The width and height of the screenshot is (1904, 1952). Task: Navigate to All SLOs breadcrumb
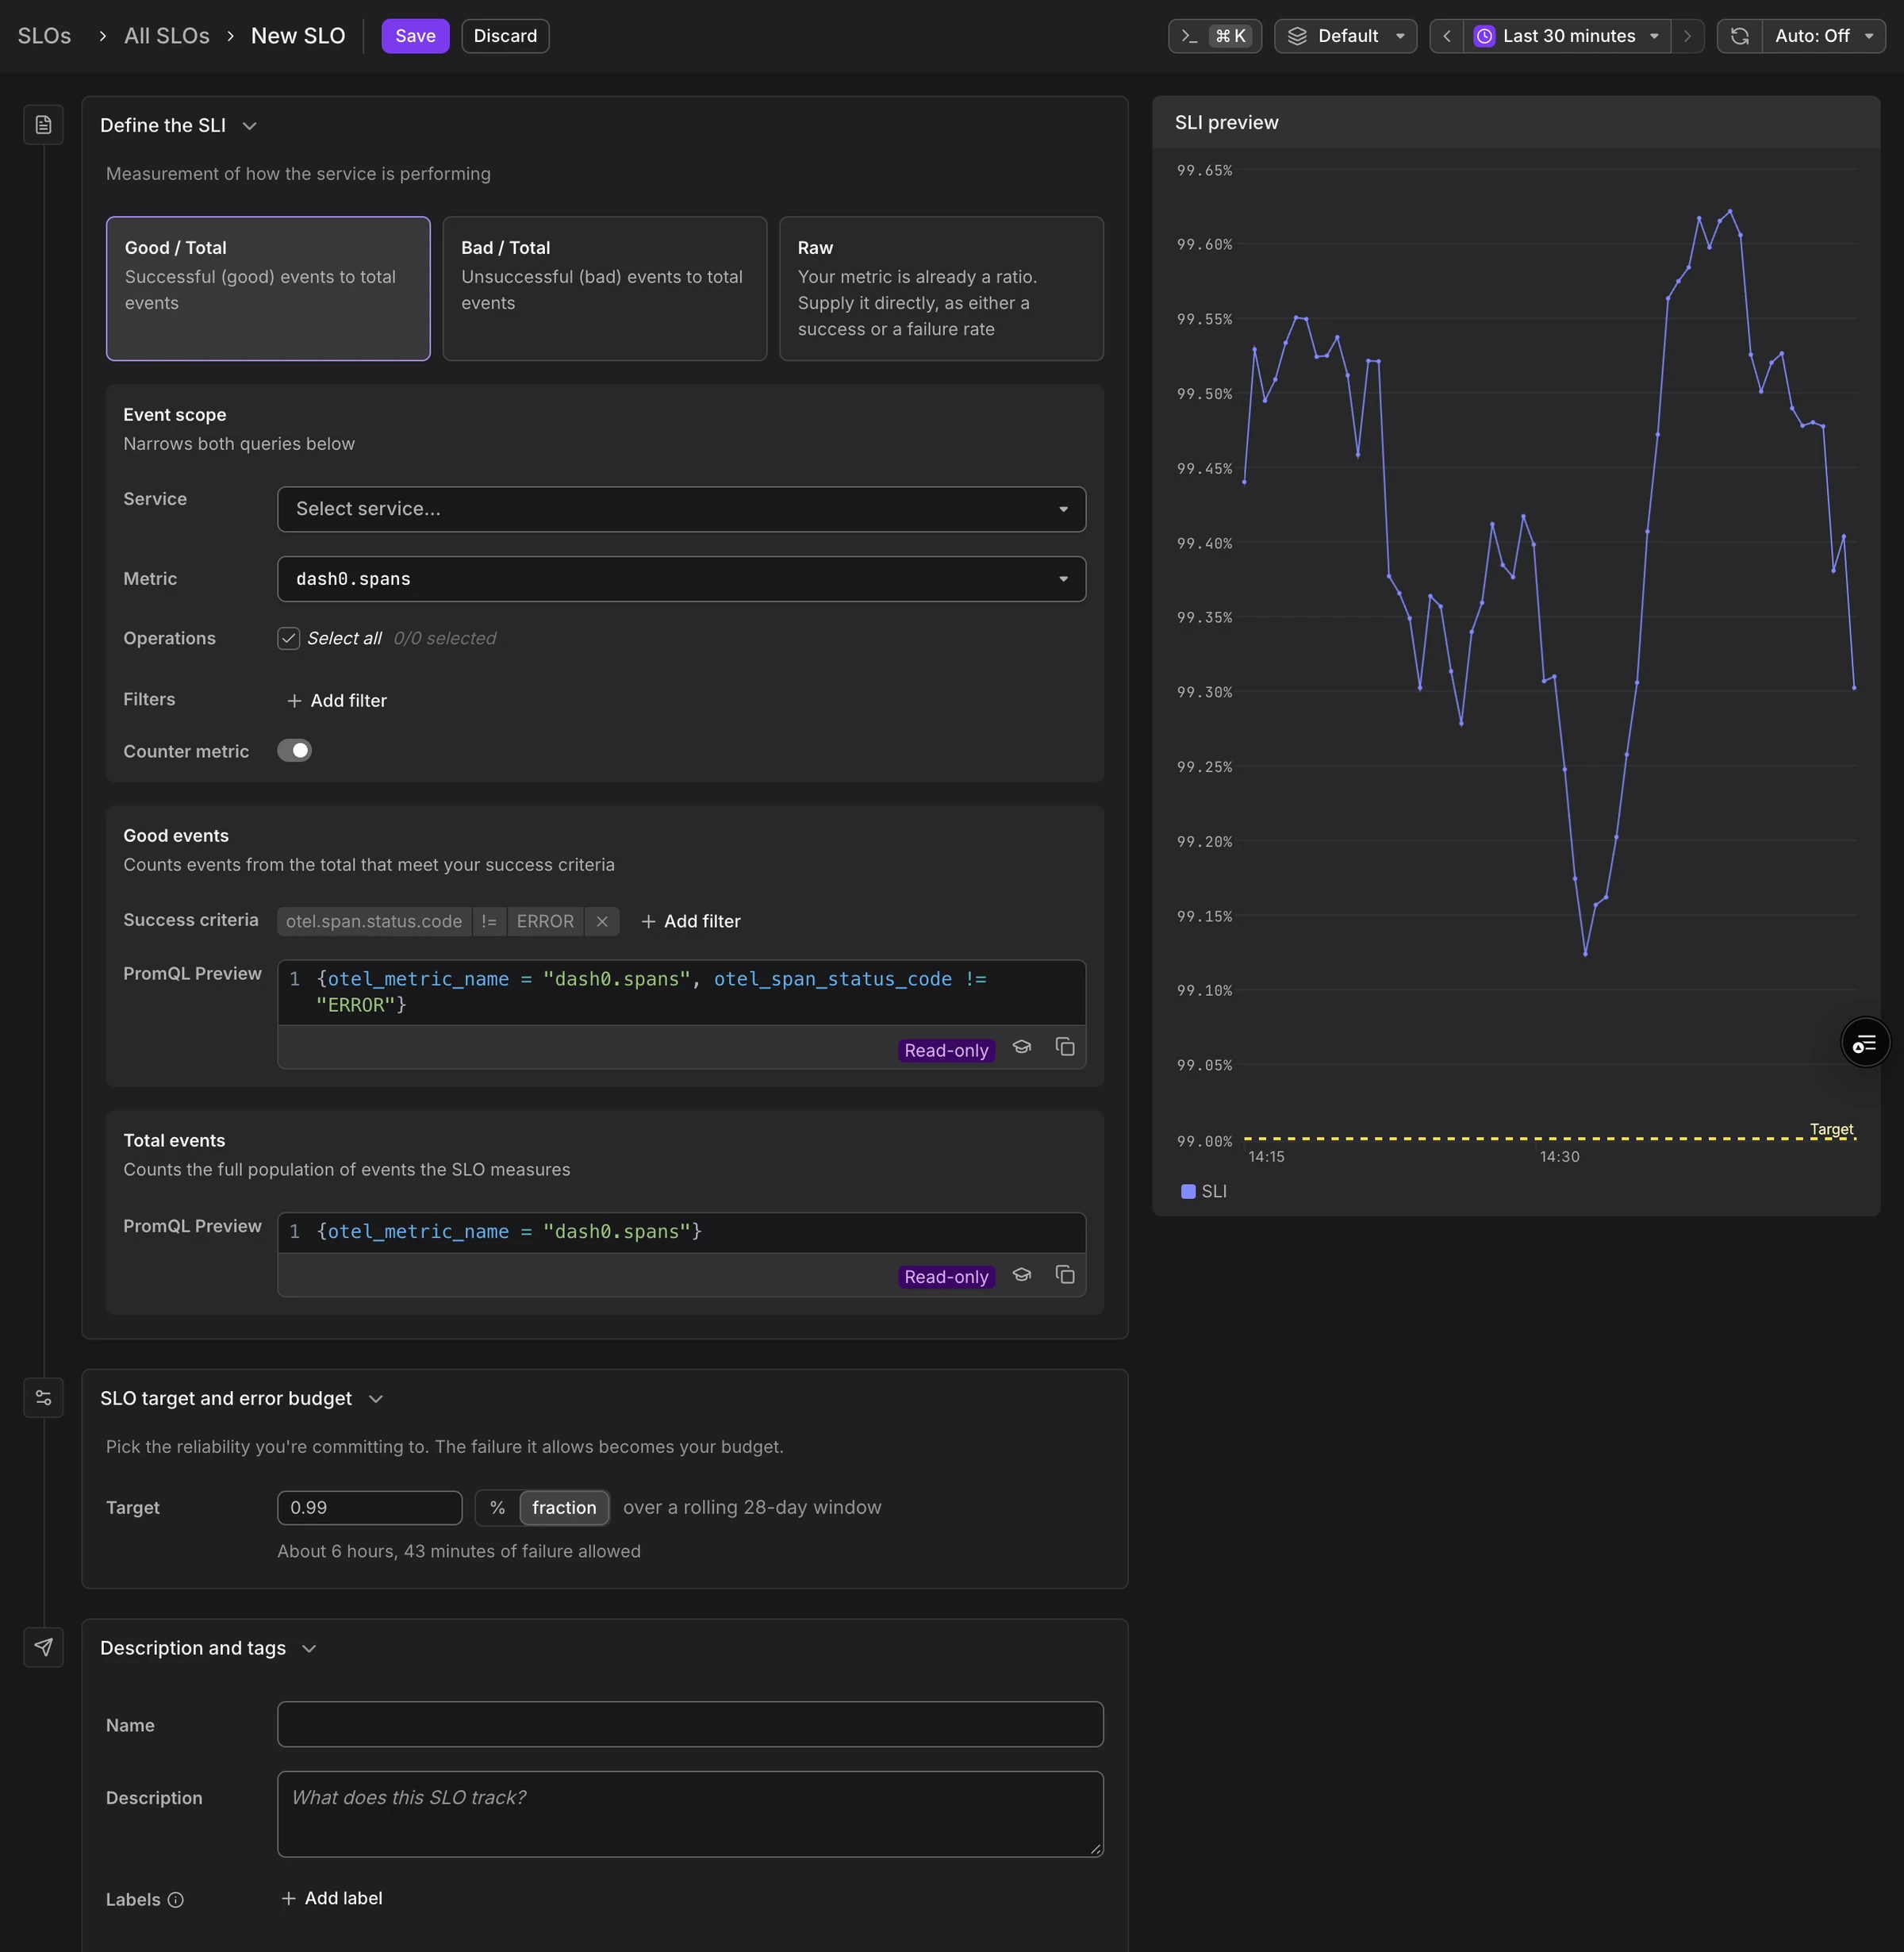167,36
